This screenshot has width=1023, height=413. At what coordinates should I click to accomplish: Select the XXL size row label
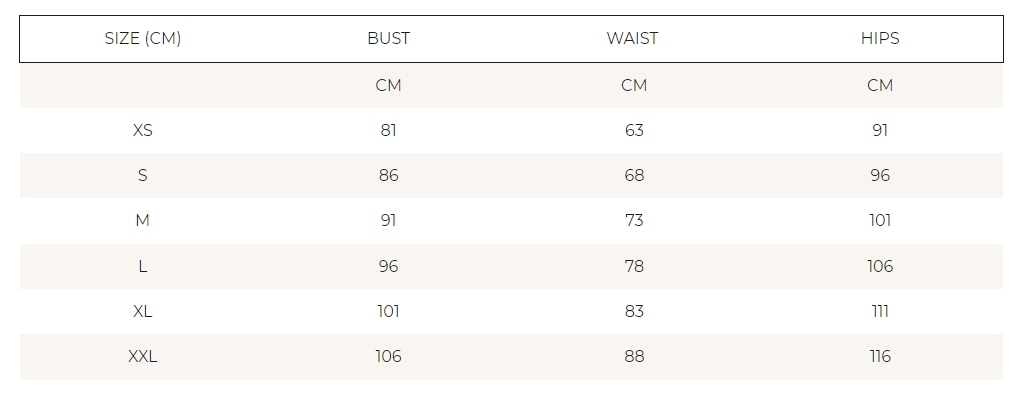point(142,356)
